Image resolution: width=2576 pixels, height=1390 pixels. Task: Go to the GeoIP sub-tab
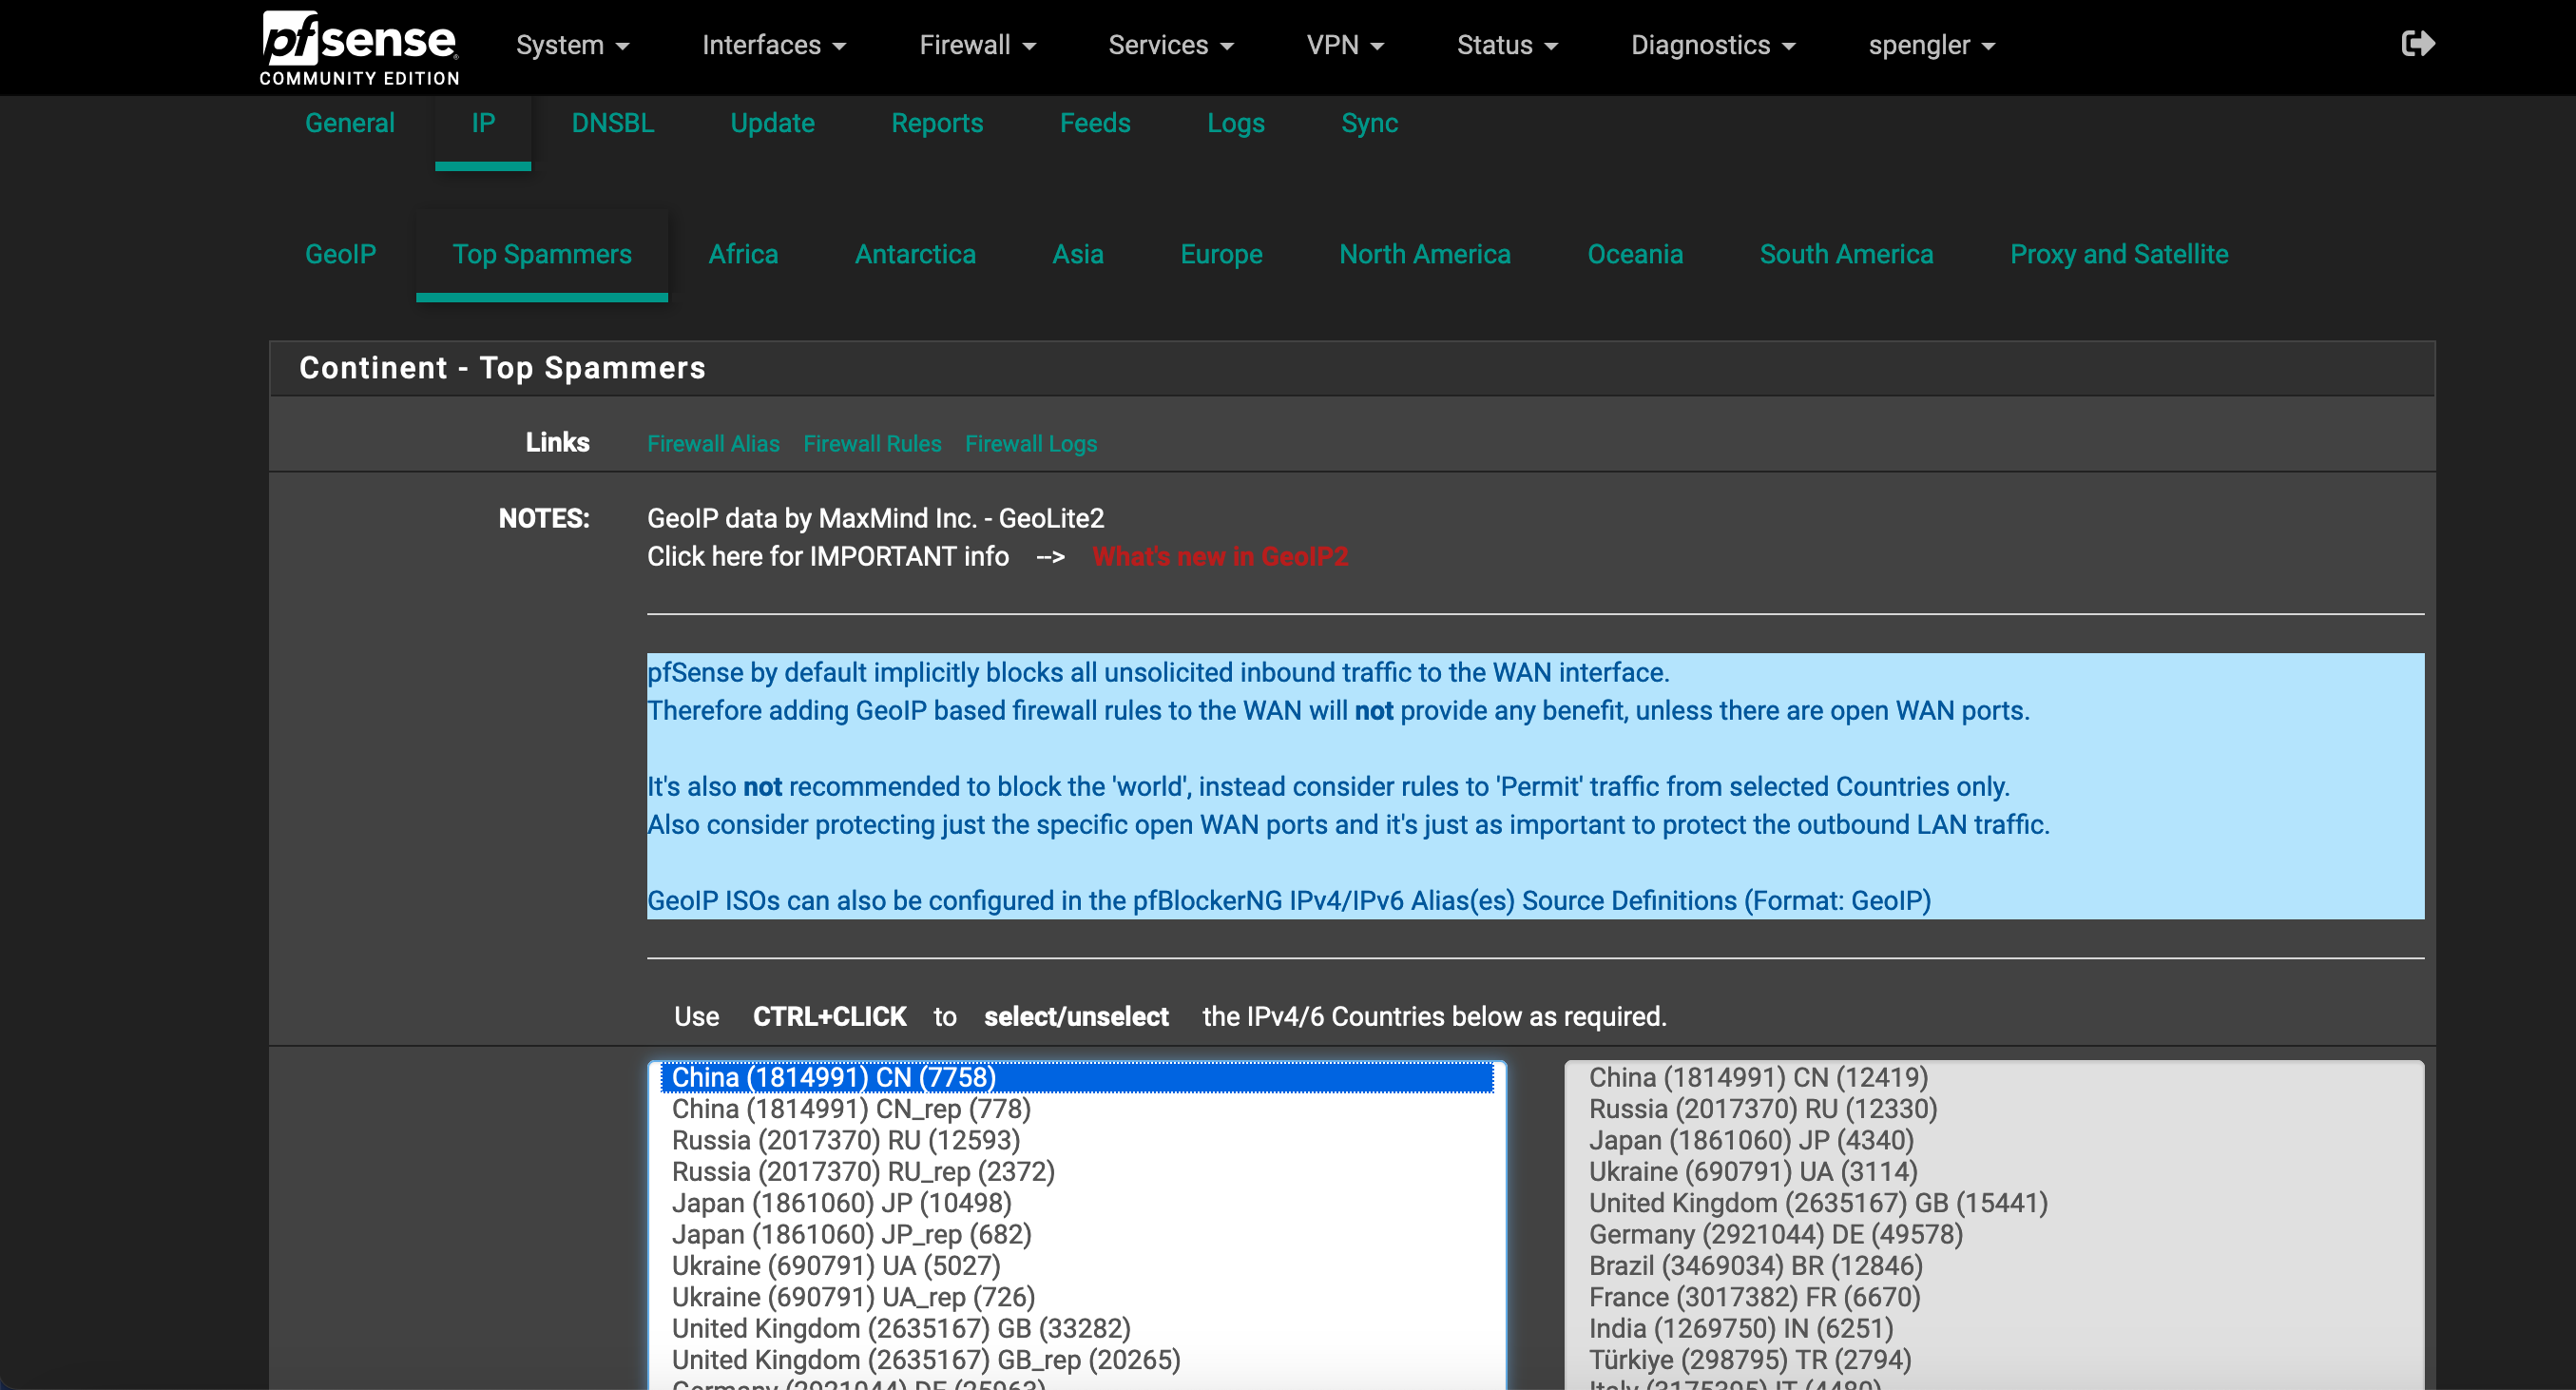pyautogui.click(x=340, y=255)
